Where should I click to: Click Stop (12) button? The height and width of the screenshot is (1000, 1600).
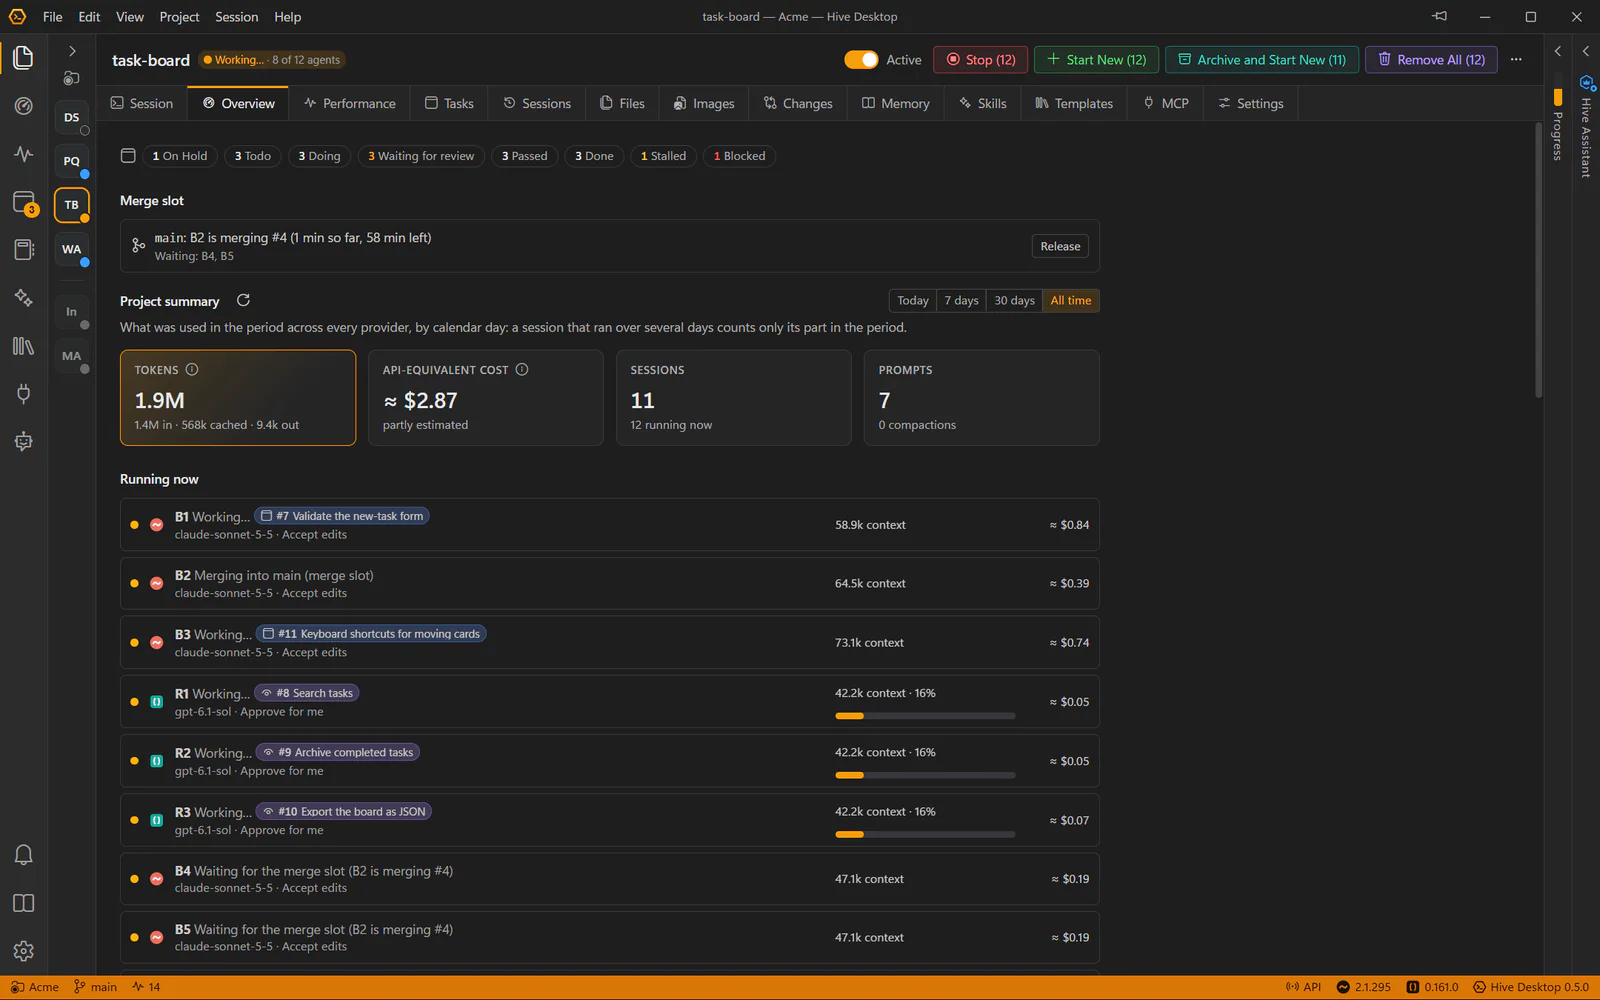coord(981,59)
